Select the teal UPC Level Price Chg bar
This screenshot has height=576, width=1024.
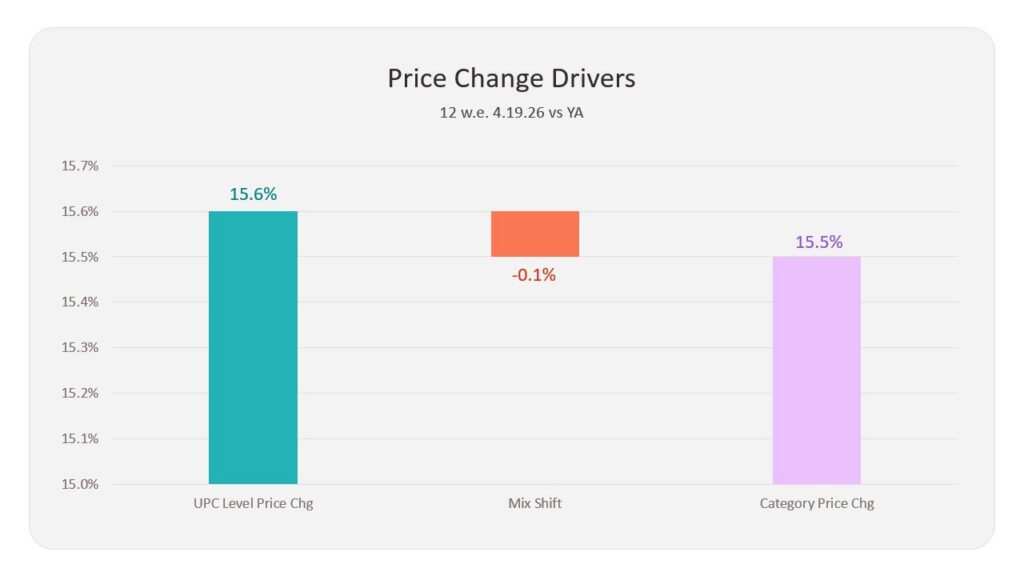253,347
